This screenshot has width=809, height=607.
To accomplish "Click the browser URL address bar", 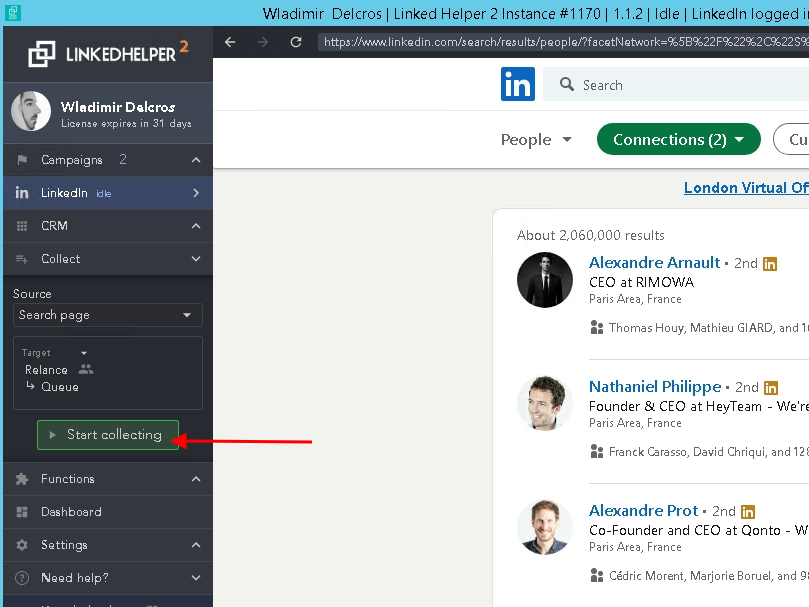I will pyautogui.click(x=563, y=42).
